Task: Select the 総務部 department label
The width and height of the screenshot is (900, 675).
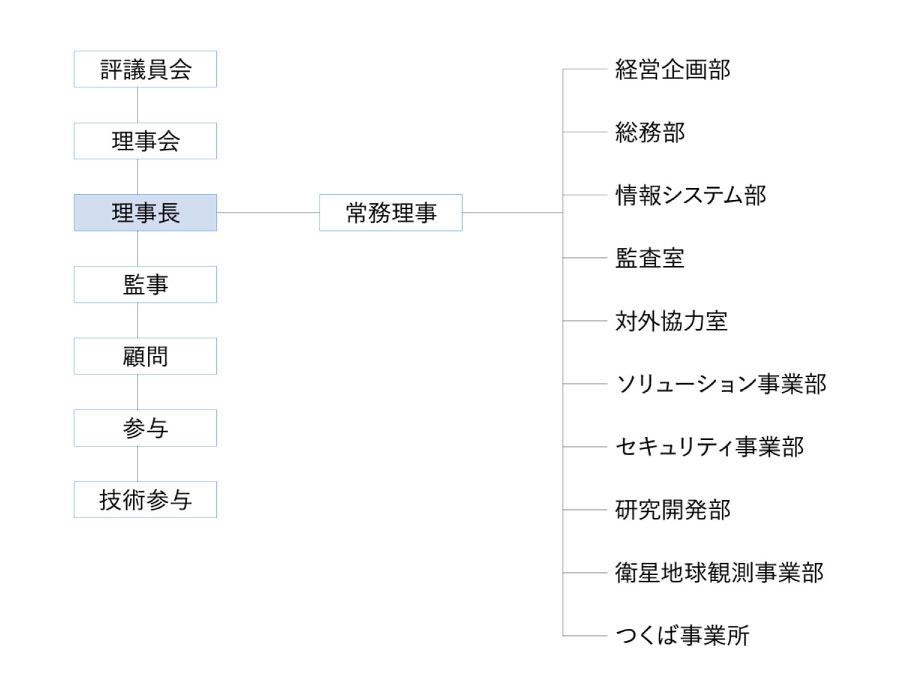Action: coord(650,132)
